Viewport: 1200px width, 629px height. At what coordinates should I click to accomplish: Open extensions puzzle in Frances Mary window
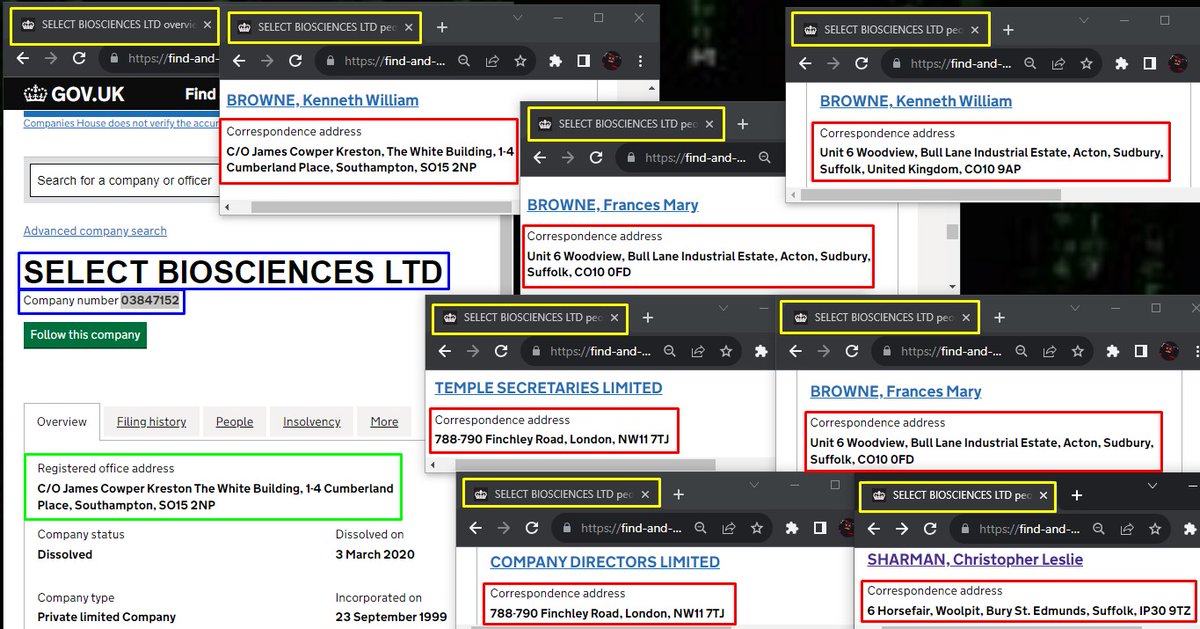click(x=1112, y=351)
